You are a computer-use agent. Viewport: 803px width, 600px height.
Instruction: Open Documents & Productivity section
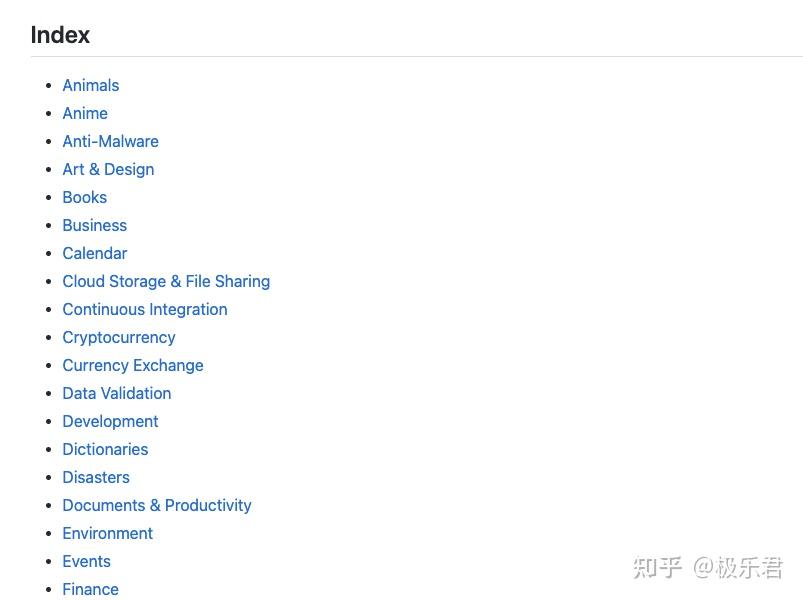coord(157,505)
